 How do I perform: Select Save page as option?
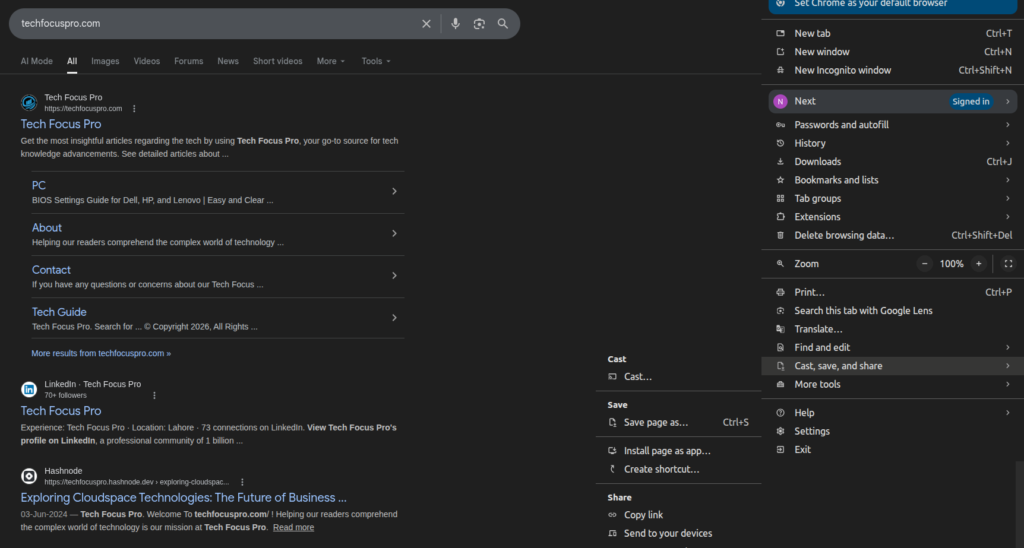(655, 422)
